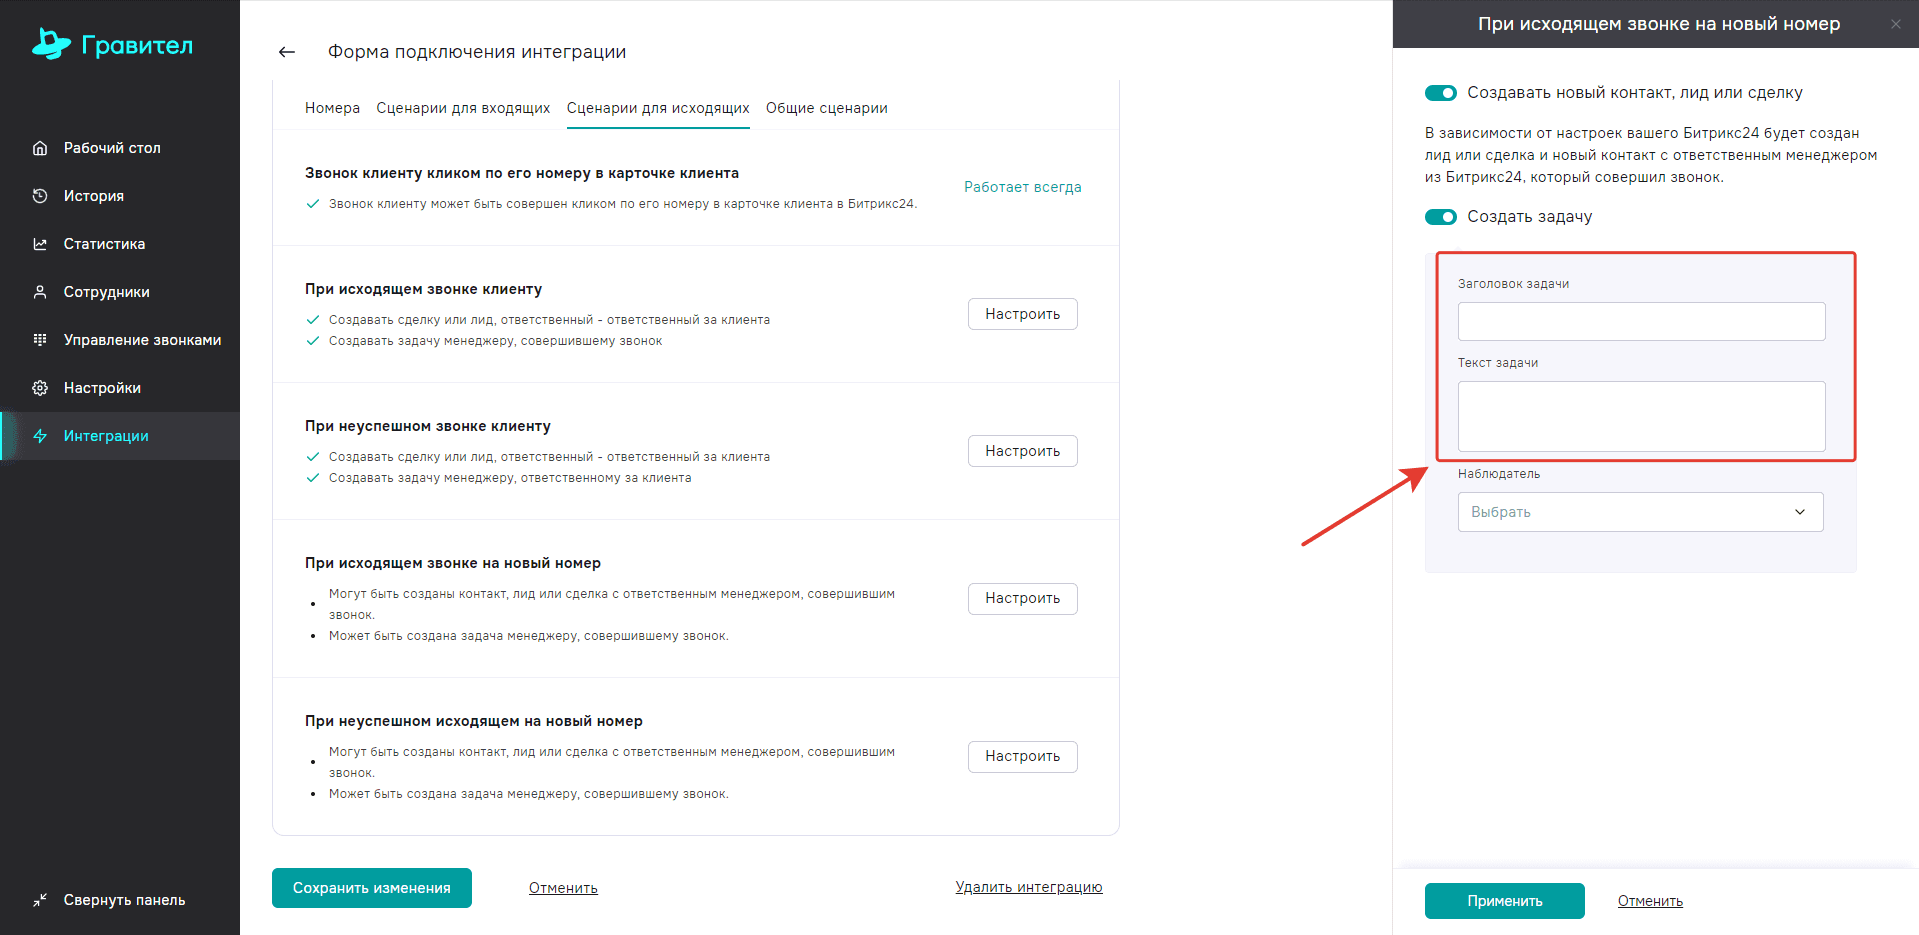
Task: Expand the Наблюдатель dropdown
Action: click(x=1640, y=512)
